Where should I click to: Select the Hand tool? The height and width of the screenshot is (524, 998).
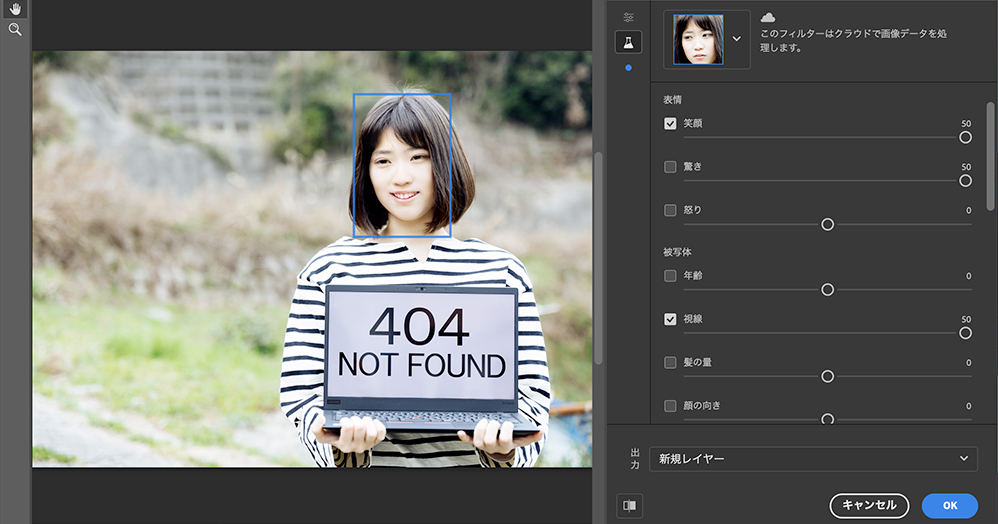[x=15, y=9]
